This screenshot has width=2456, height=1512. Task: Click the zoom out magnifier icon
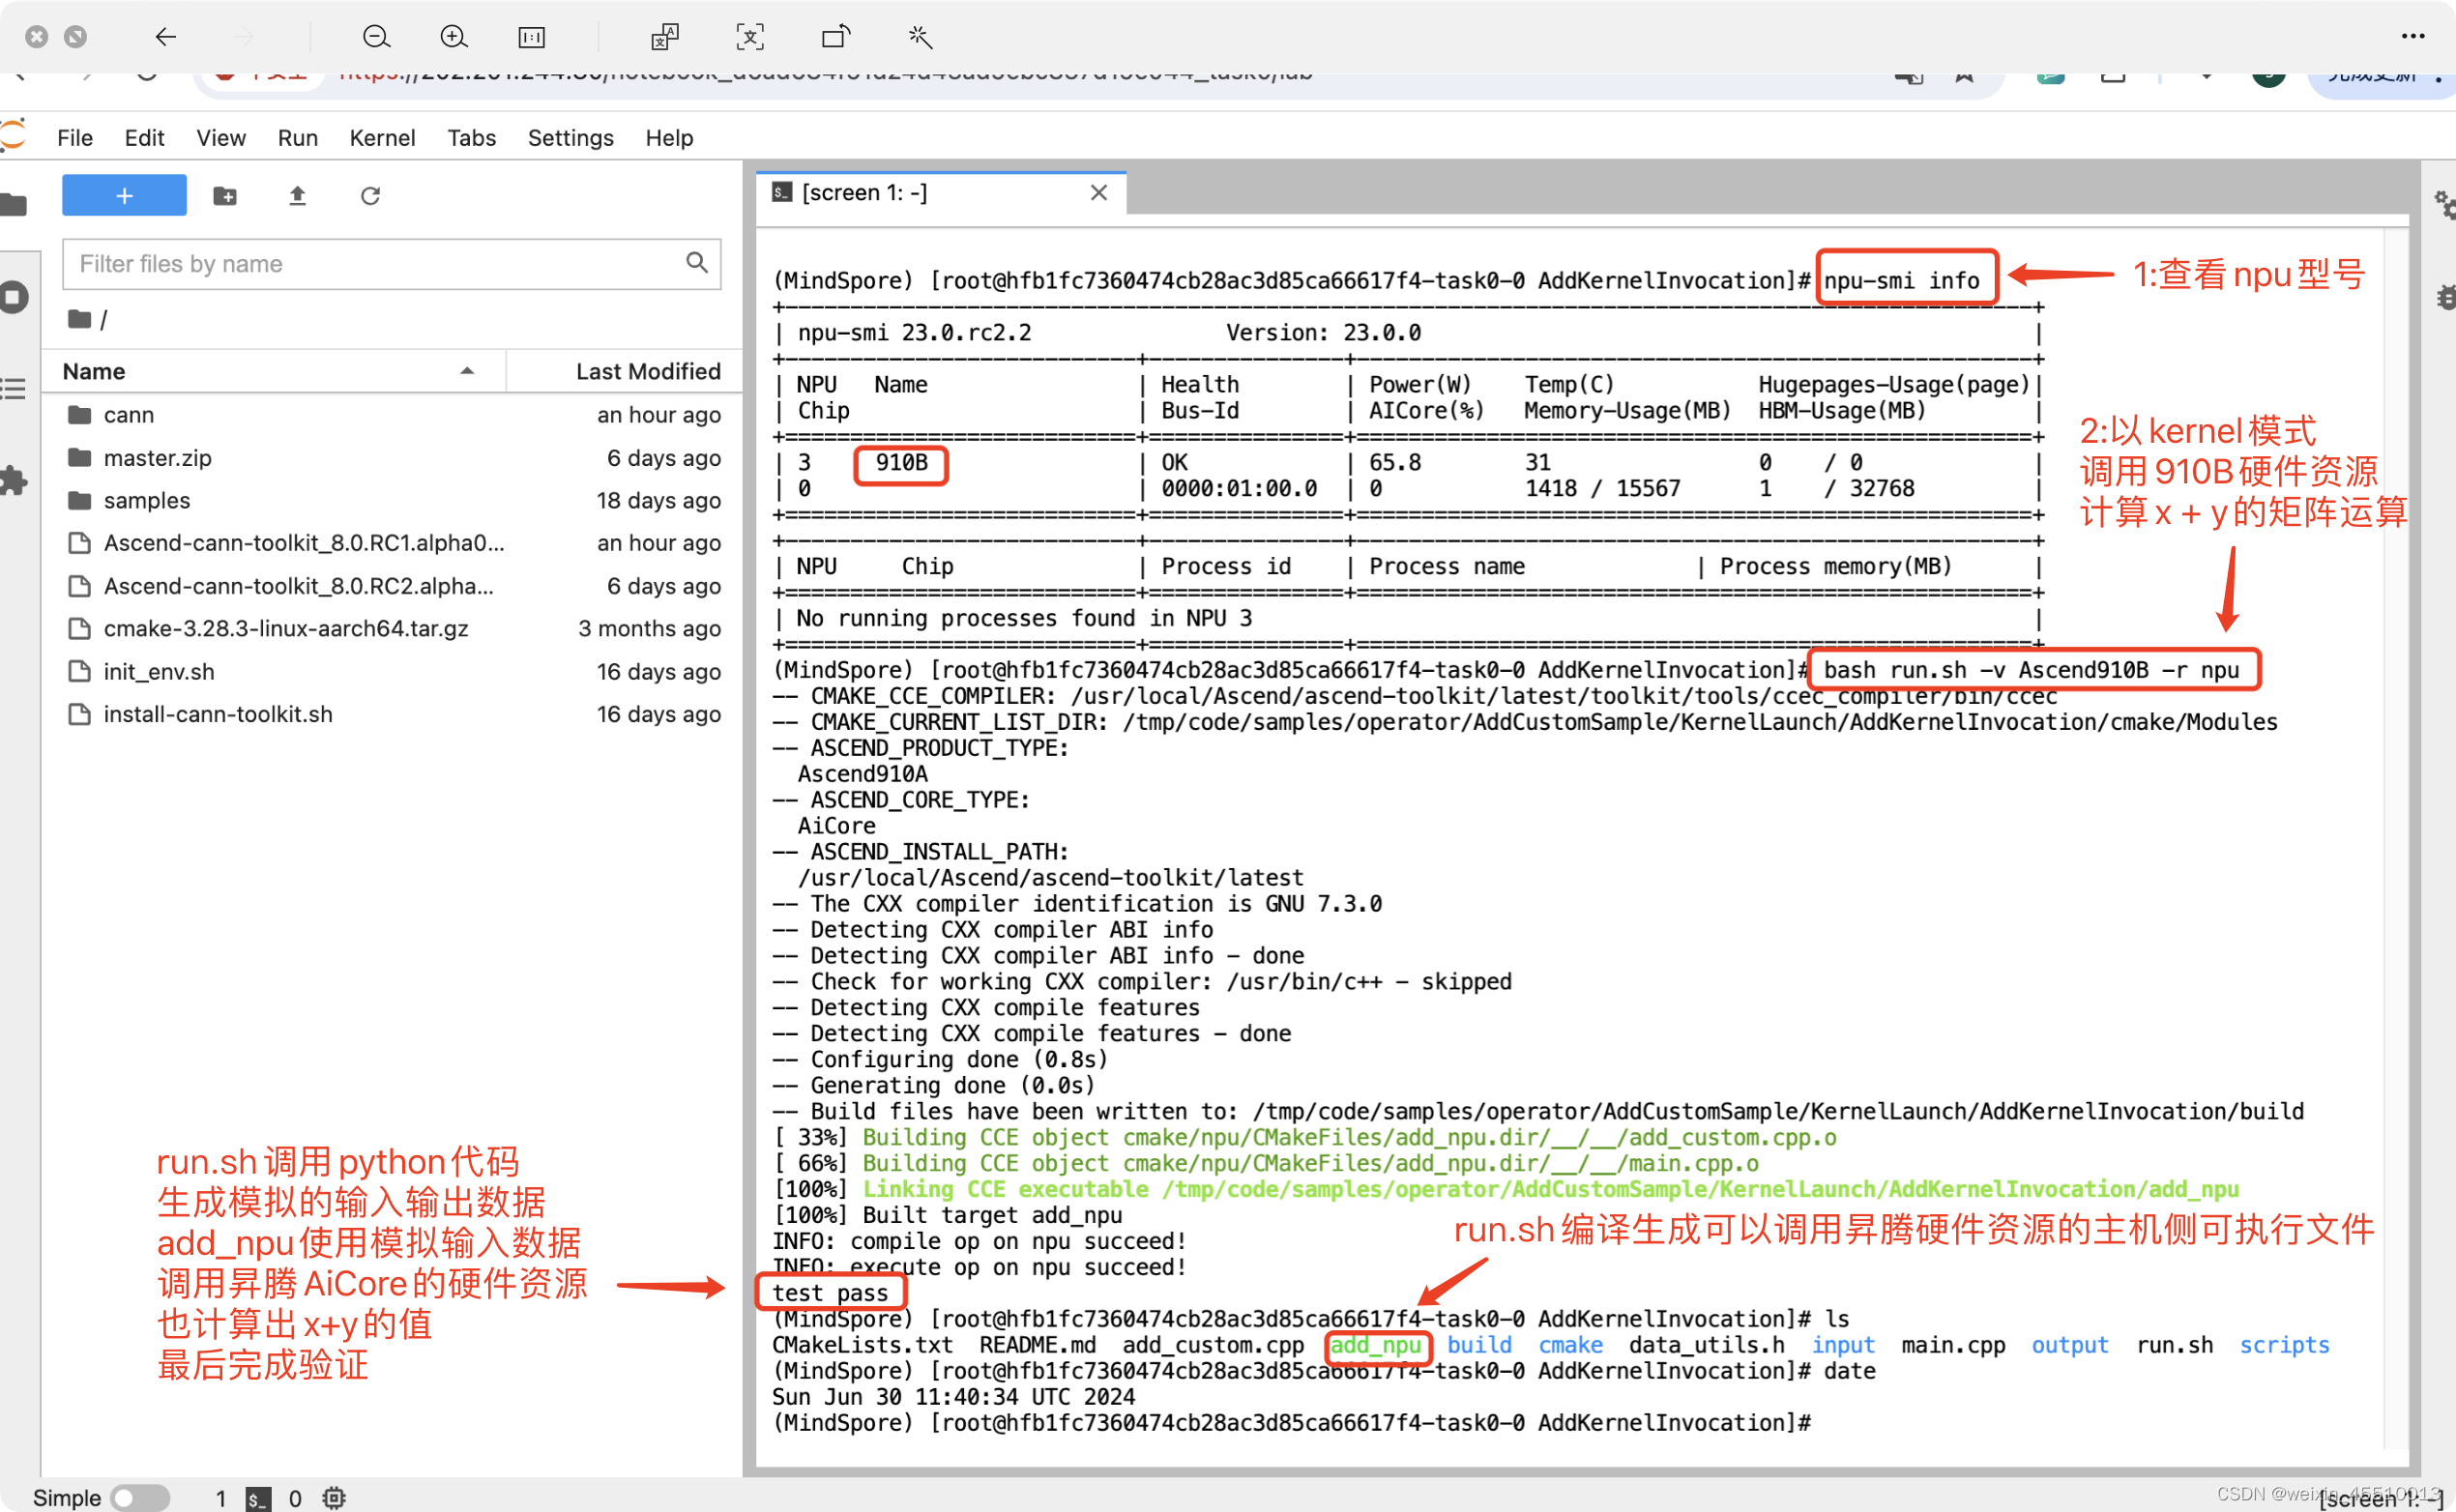coord(376,37)
